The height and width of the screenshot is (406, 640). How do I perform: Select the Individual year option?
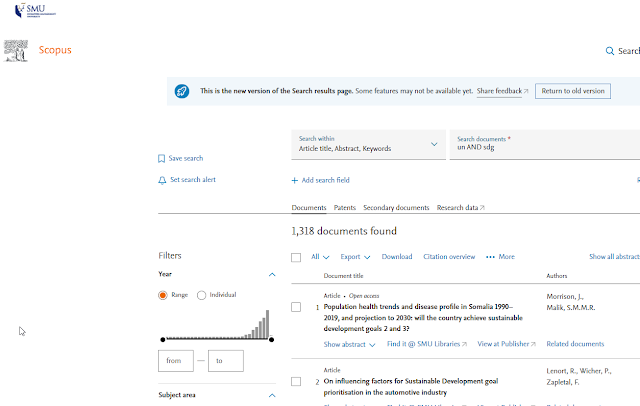(x=201, y=295)
